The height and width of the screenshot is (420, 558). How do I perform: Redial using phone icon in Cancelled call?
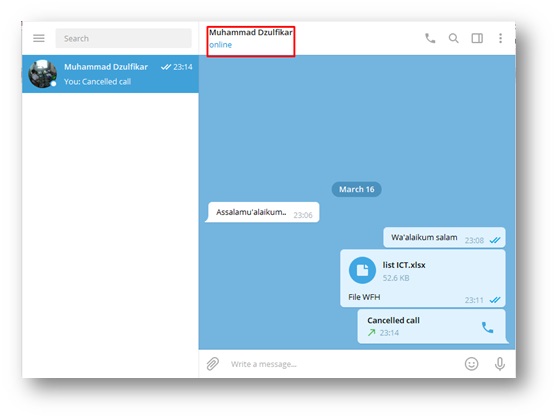[x=487, y=327]
